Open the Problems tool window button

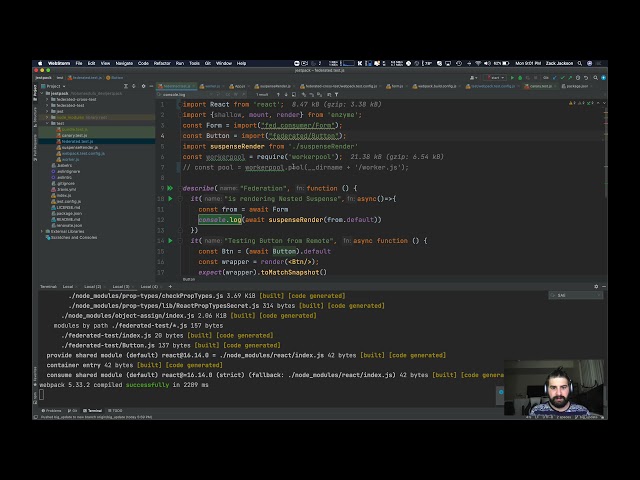pyautogui.click(x=51, y=411)
